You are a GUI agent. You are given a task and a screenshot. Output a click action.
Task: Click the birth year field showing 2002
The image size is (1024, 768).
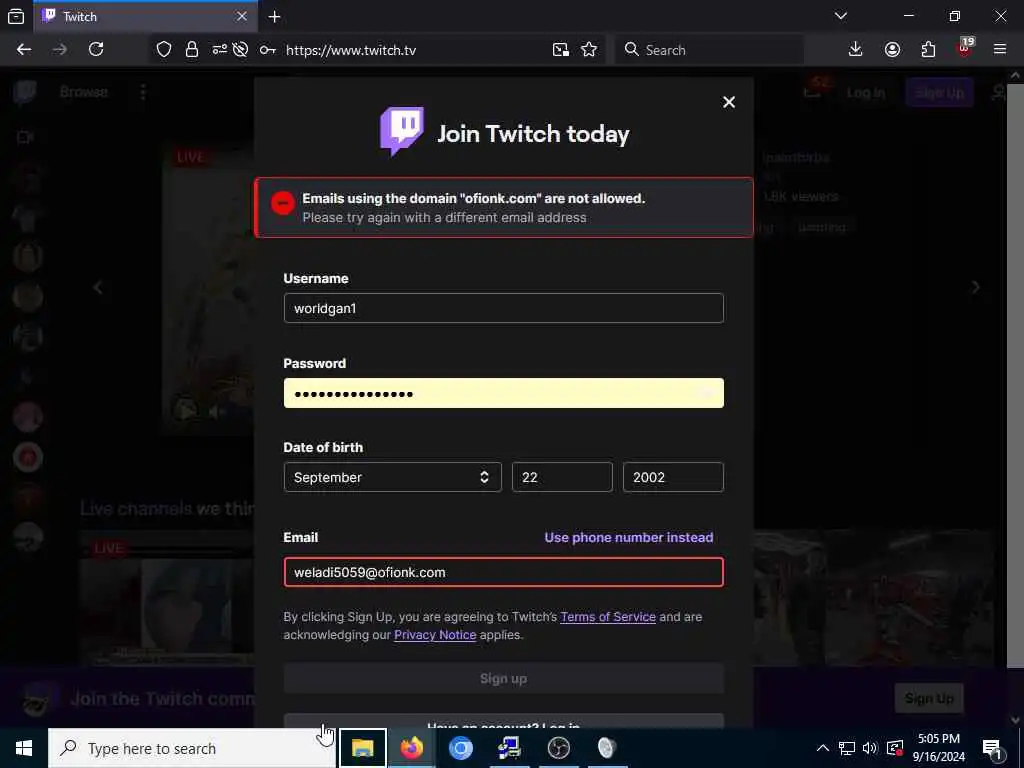(673, 477)
